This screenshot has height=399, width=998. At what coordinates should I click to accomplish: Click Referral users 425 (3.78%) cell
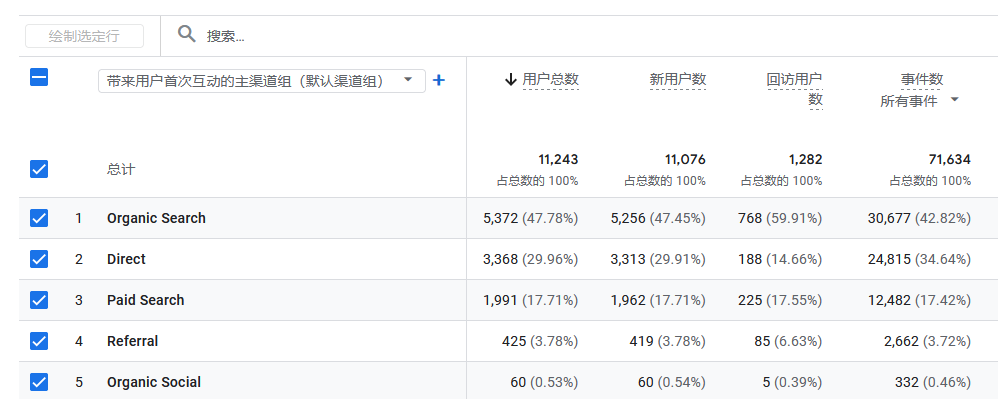tap(540, 341)
